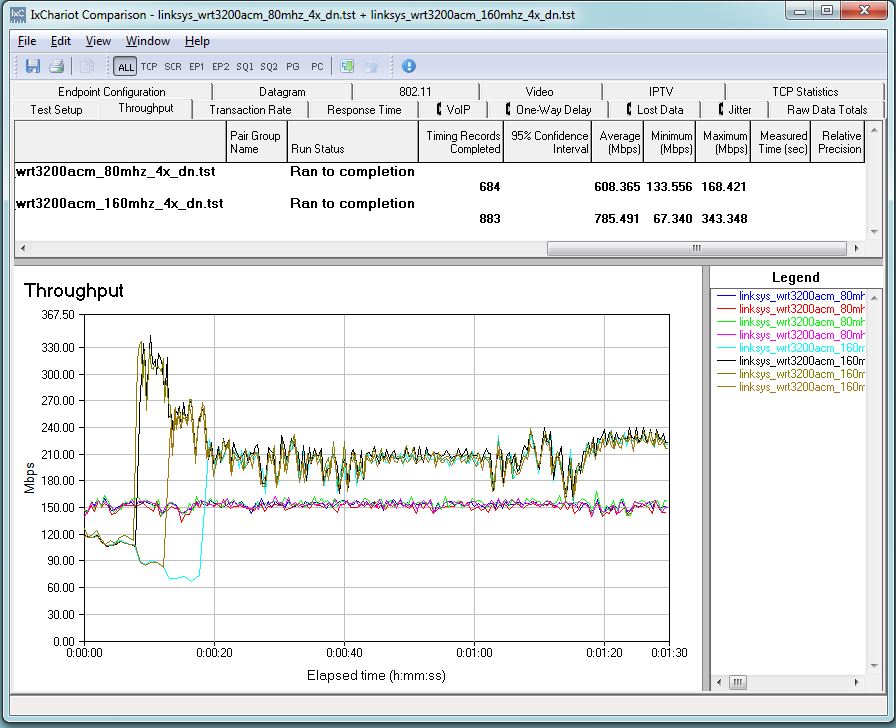Click the results table scroll down arrow

pos(874,231)
